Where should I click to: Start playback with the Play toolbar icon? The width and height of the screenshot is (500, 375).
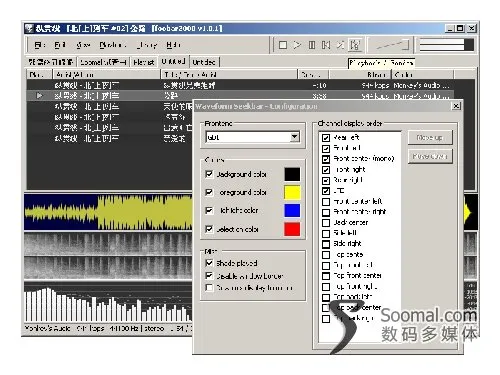coord(297,45)
